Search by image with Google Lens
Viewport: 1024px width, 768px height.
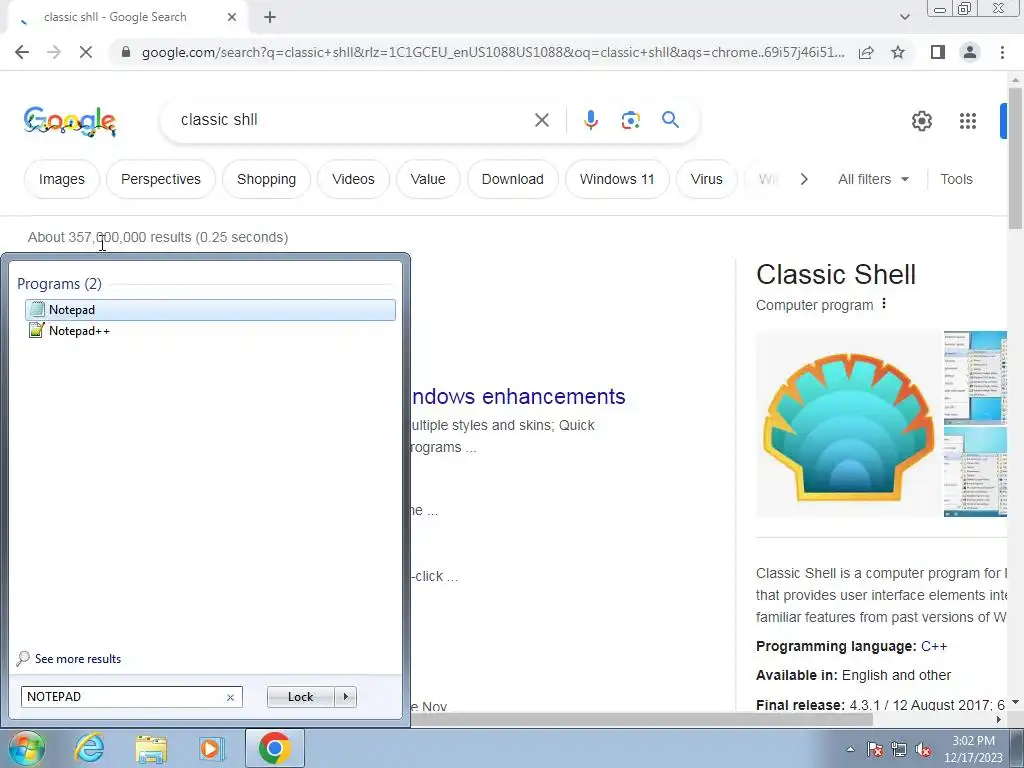630,120
